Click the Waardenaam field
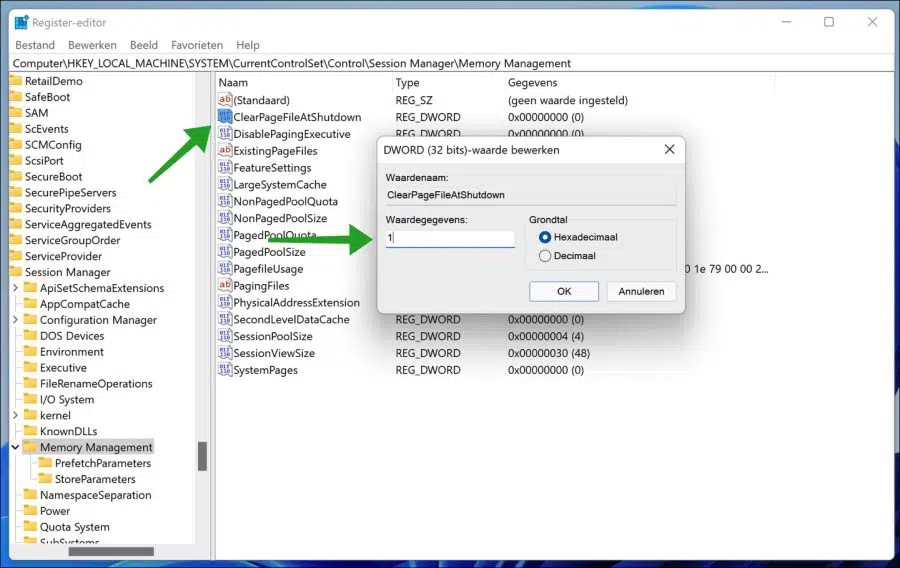Image resolution: width=900 pixels, height=568 pixels. click(x=530, y=195)
